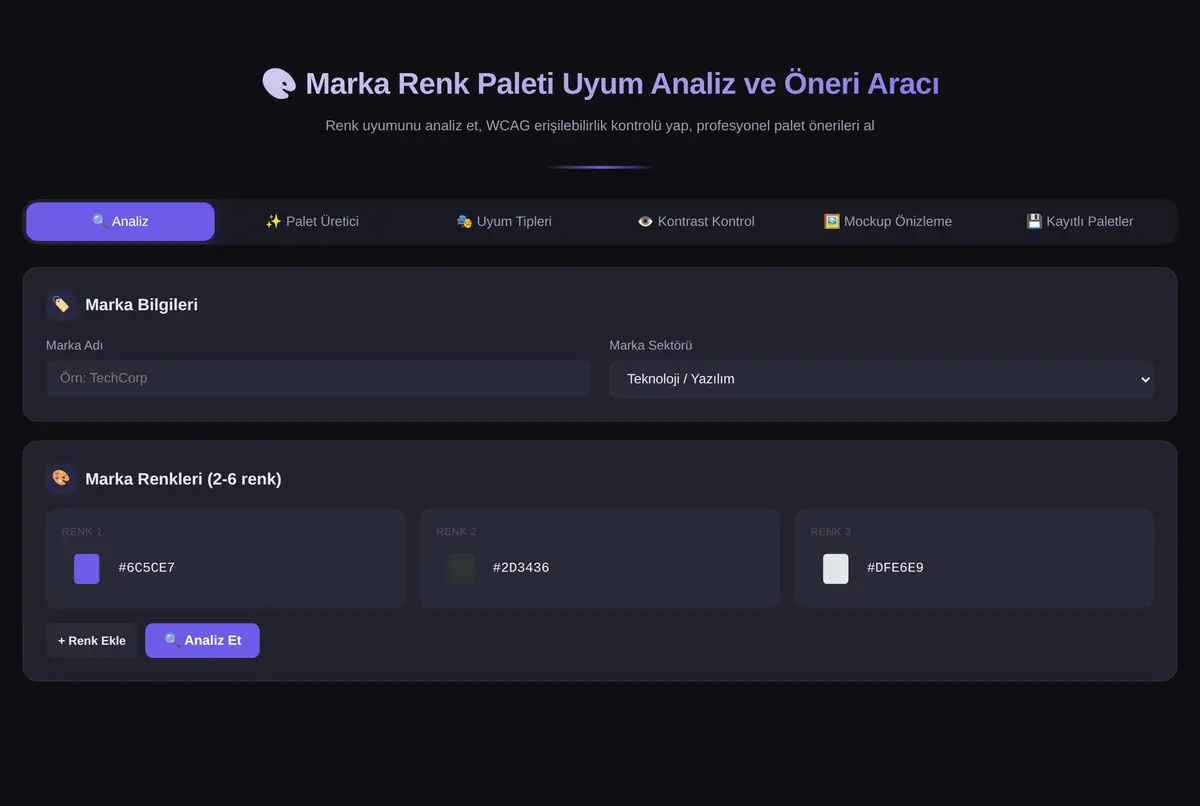The width and height of the screenshot is (1200, 806).
Task: Click the "RENK 3" label
Action: 831,532
